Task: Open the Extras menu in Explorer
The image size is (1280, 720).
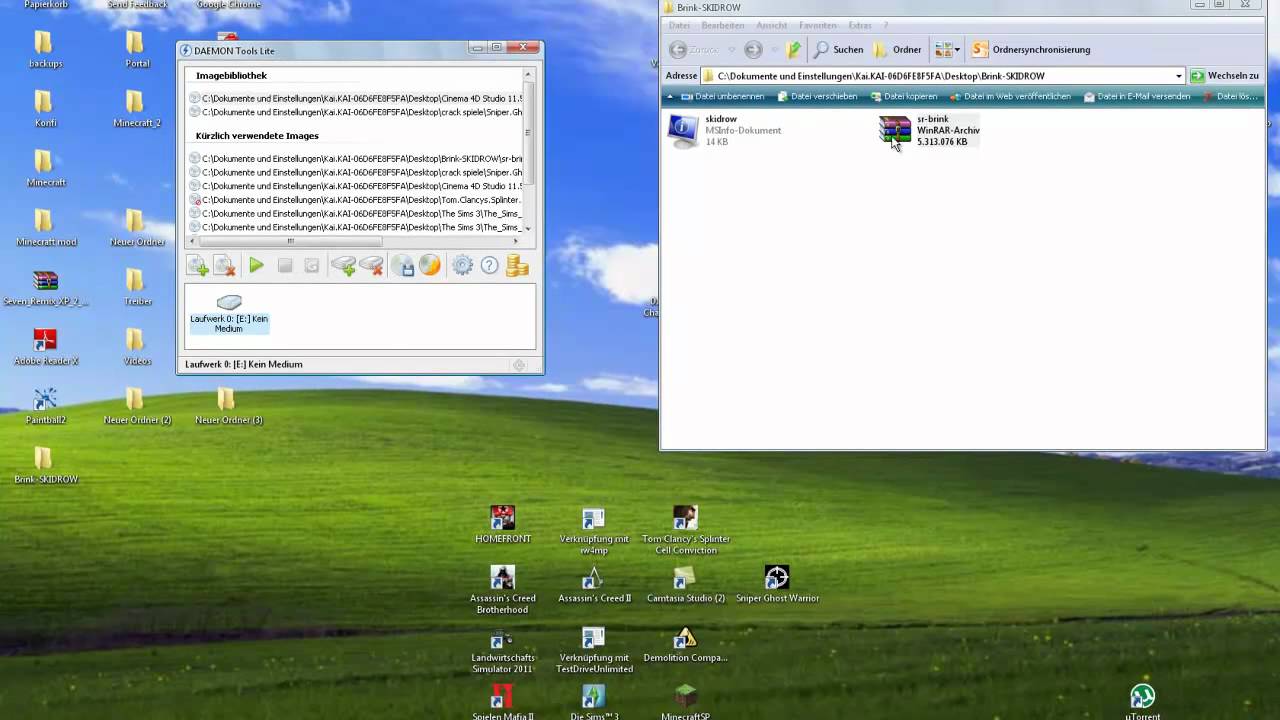Action: click(x=860, y=25)
